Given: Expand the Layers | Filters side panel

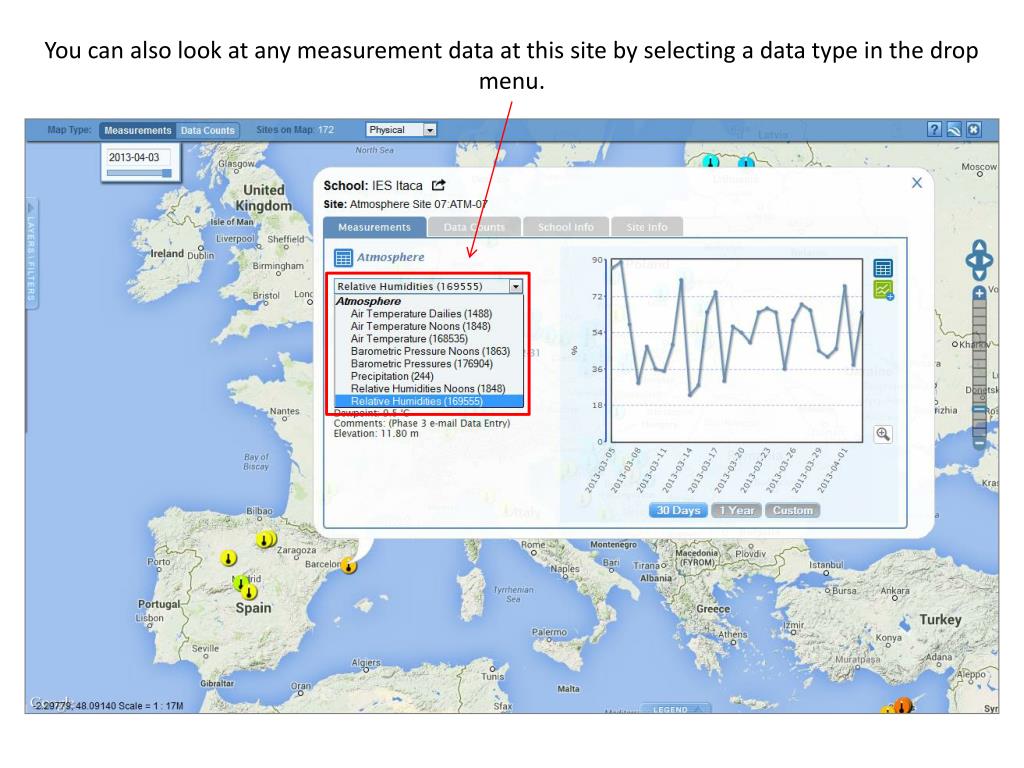Looking at the screenshot, I should (x=31, y=253).
